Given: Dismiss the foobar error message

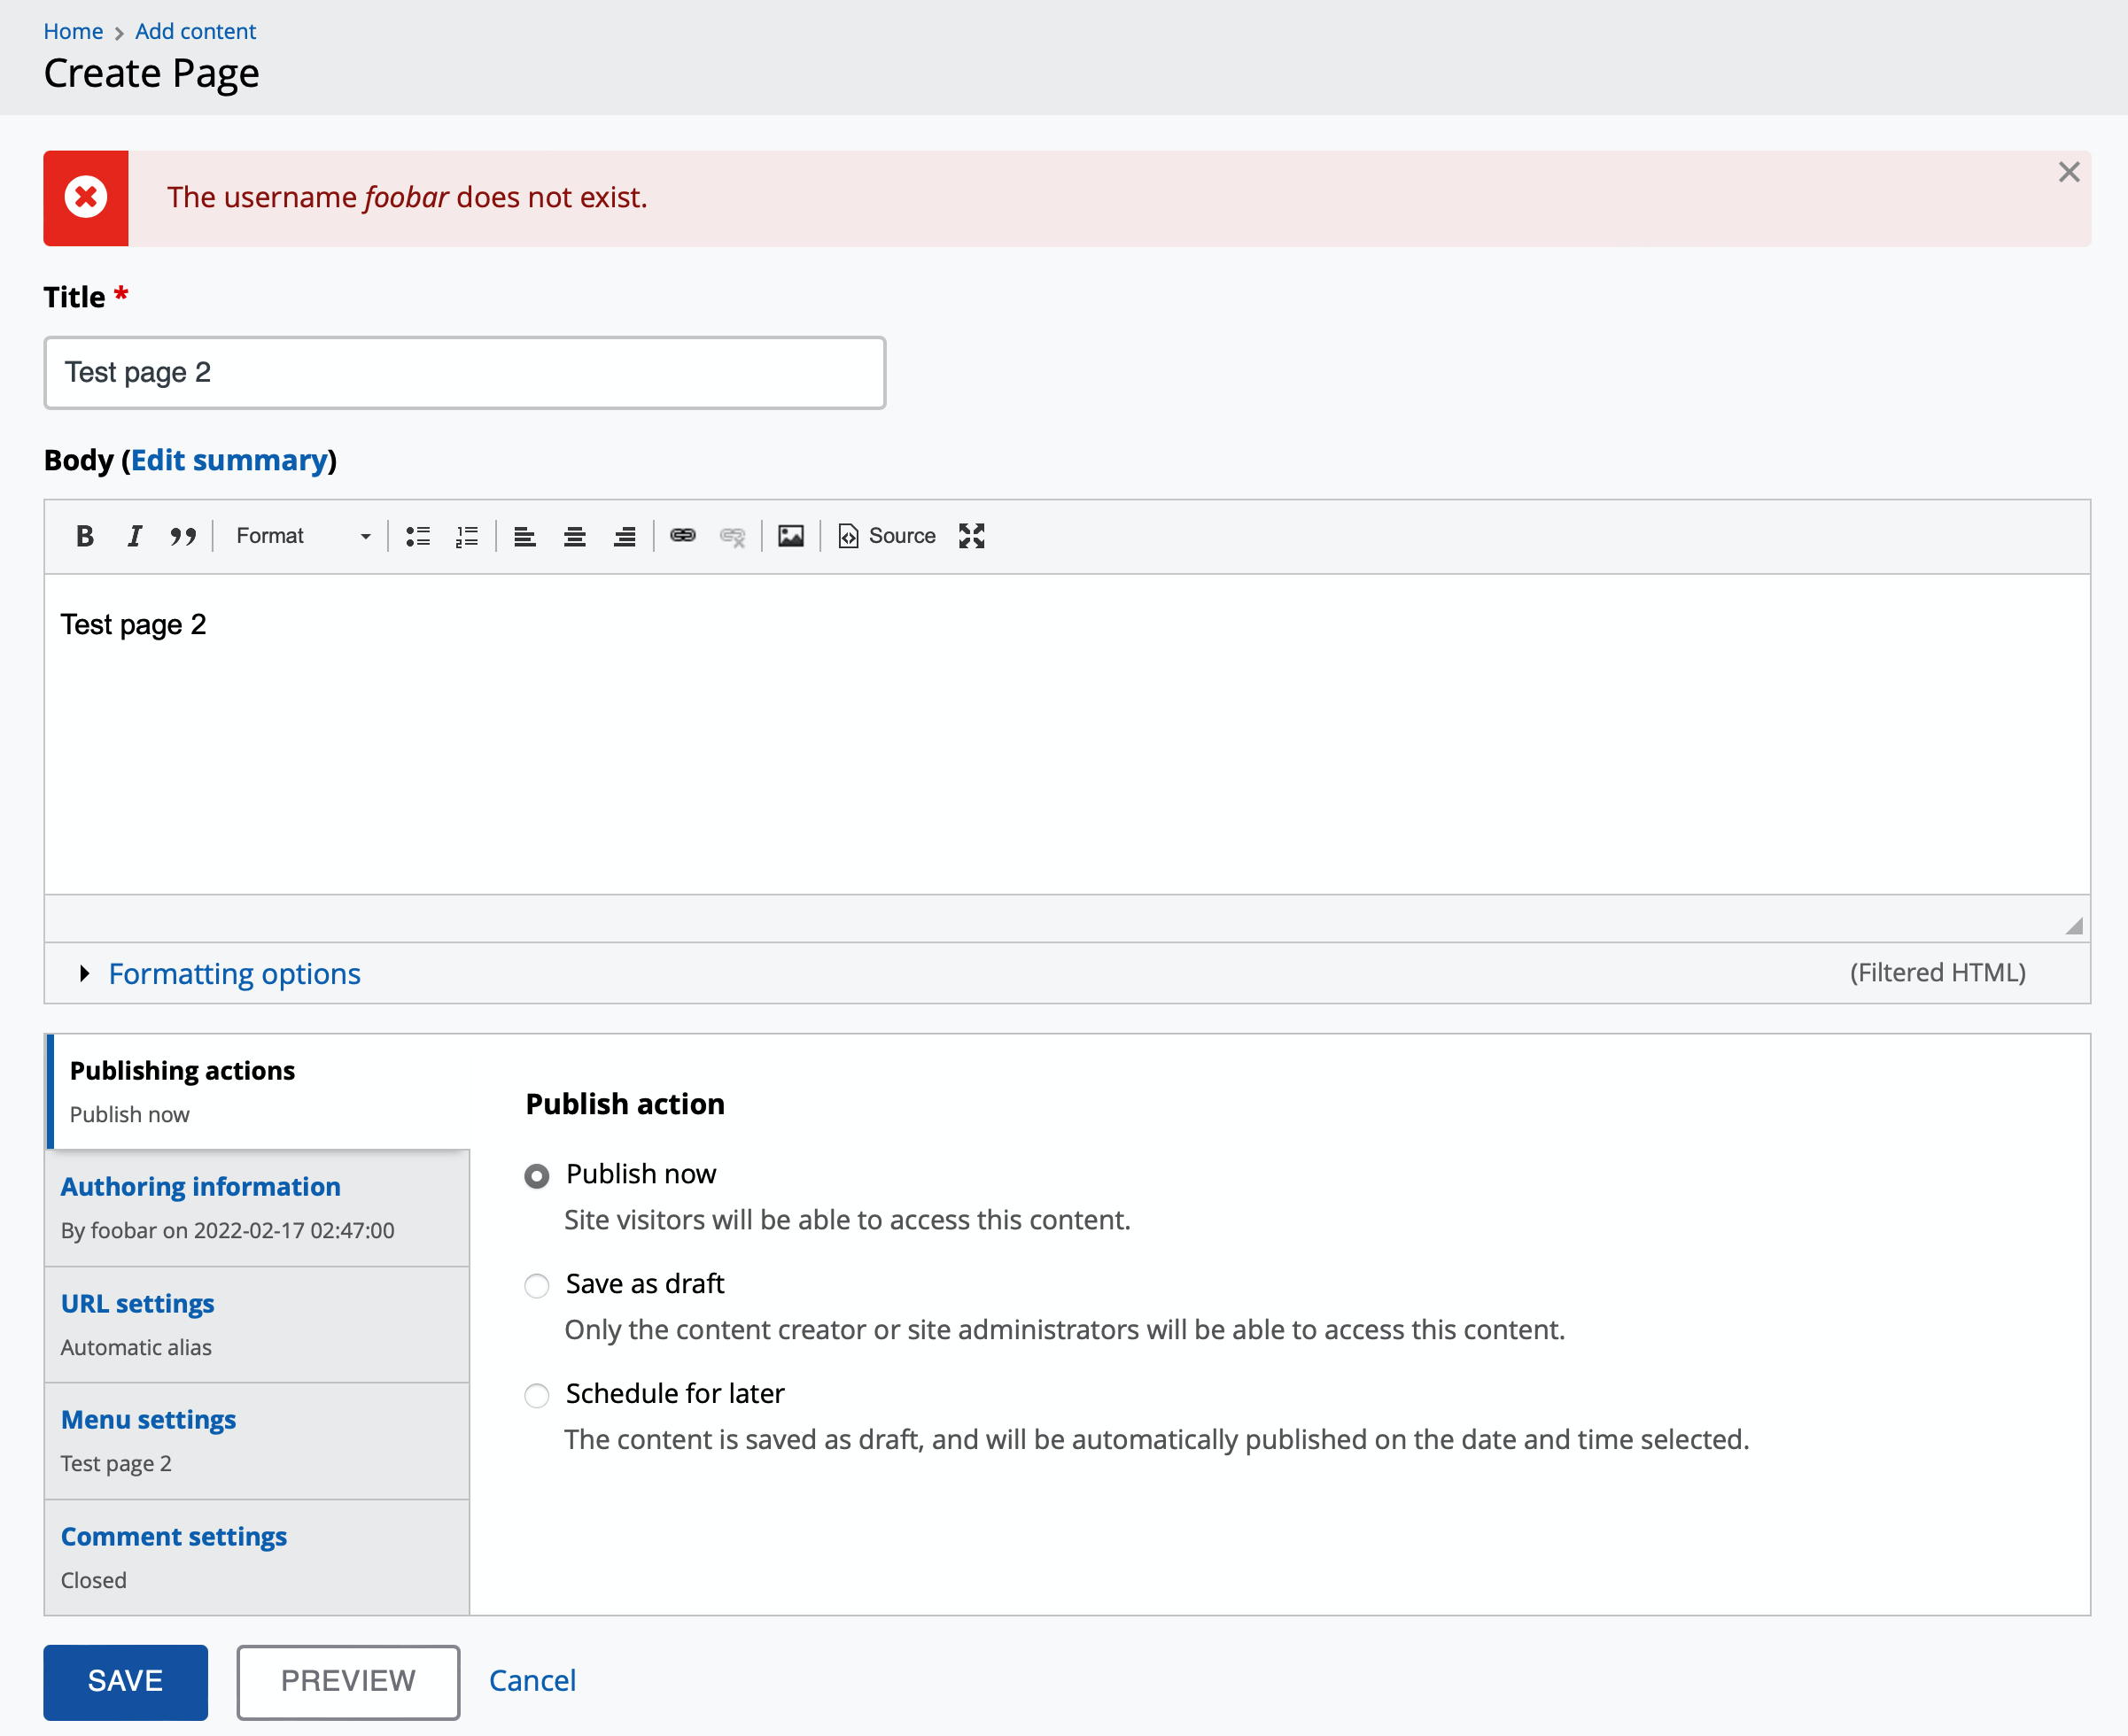Looking at the screenshot, I should pos(2068,172).
